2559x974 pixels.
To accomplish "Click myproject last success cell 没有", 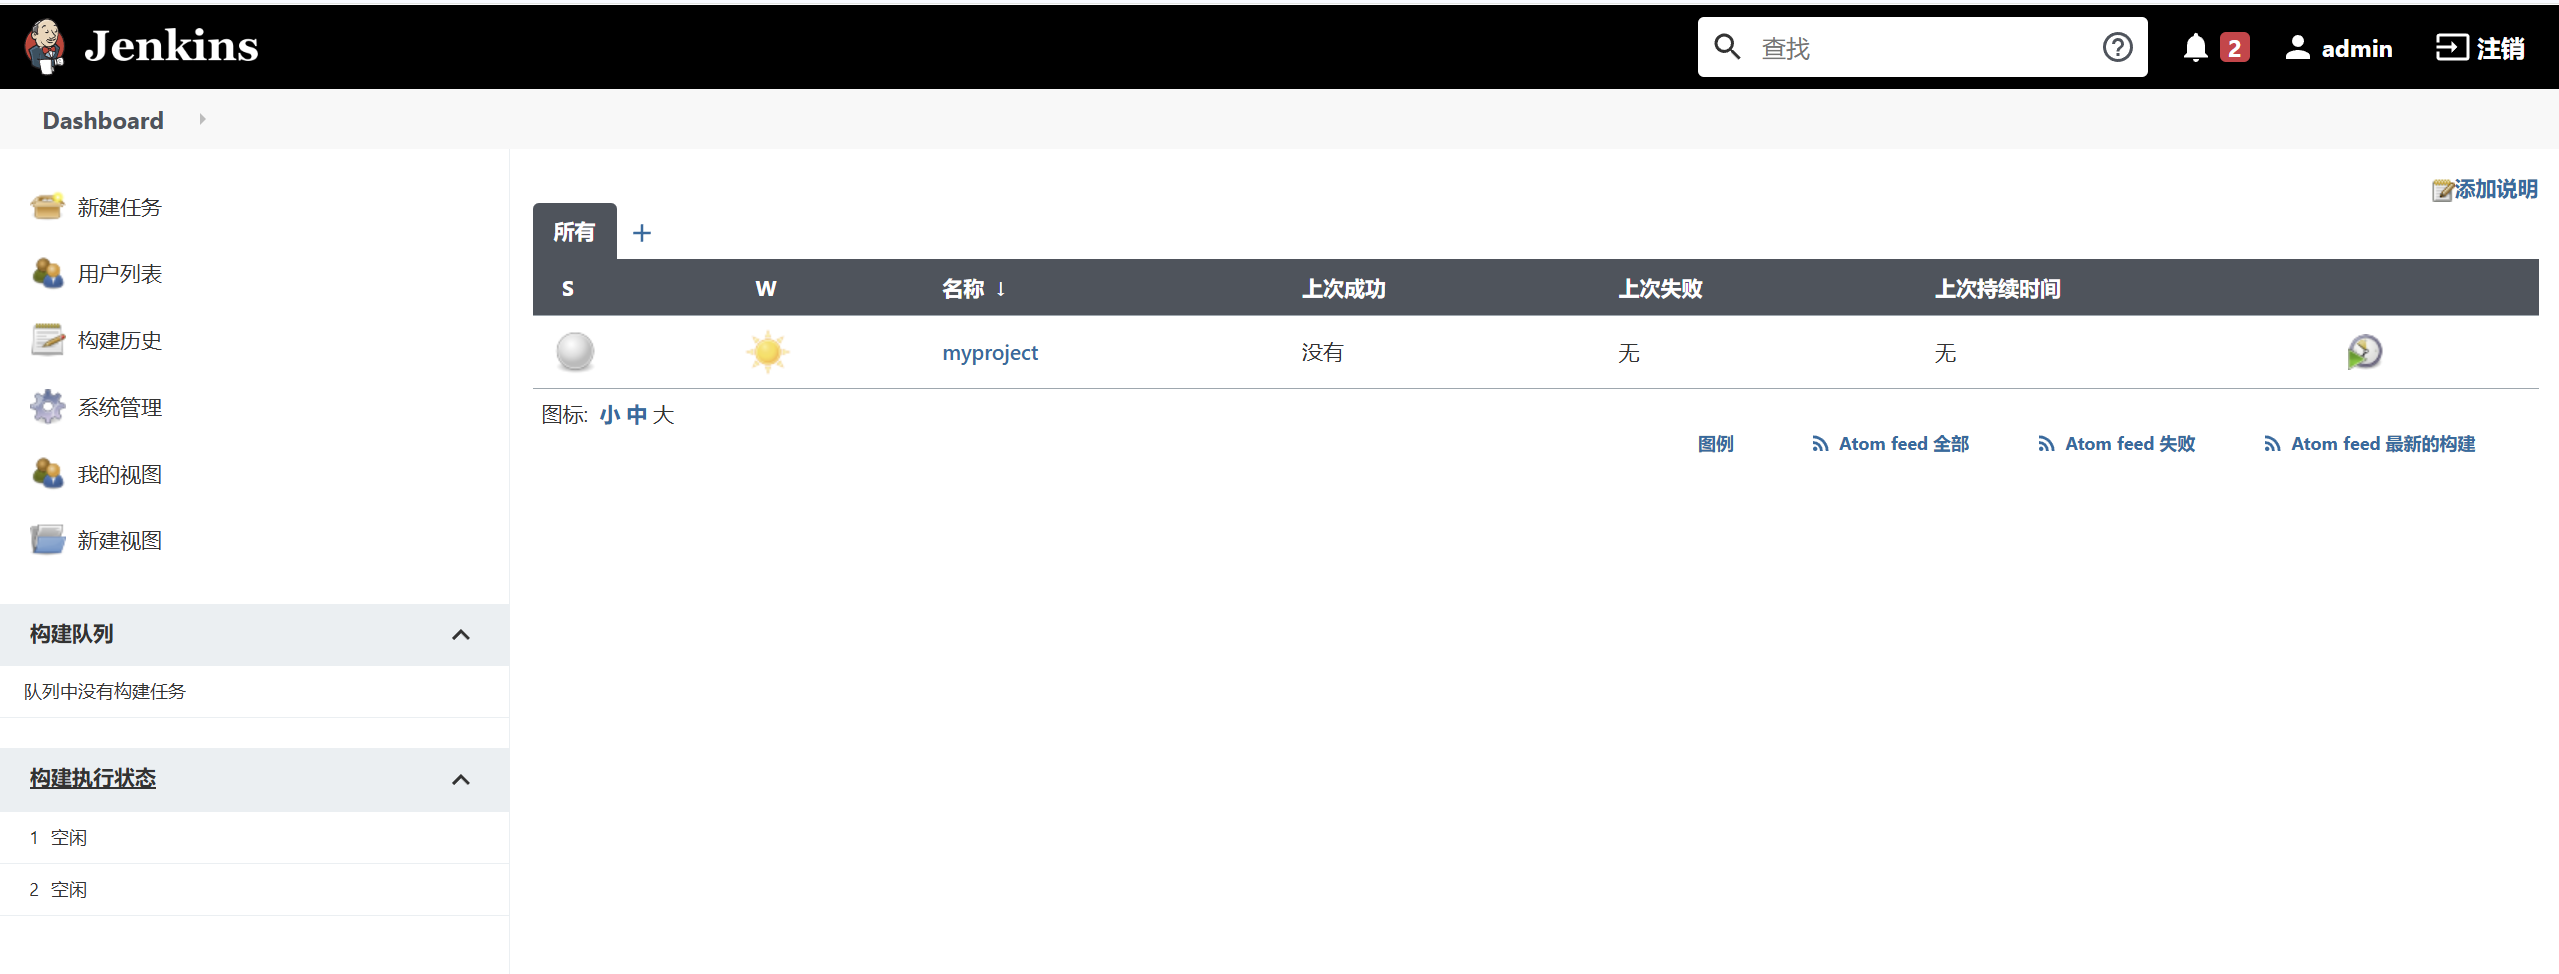I will [1322, 352].
